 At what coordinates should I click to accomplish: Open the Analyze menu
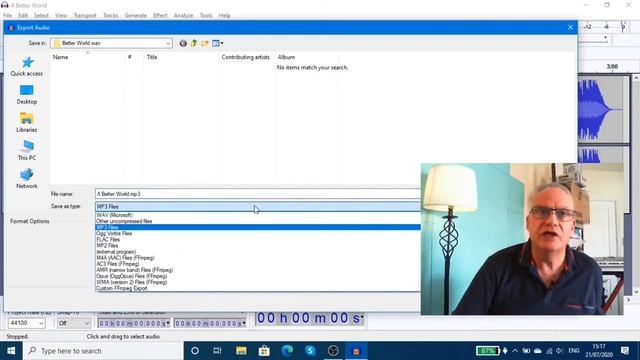point(184,16)
